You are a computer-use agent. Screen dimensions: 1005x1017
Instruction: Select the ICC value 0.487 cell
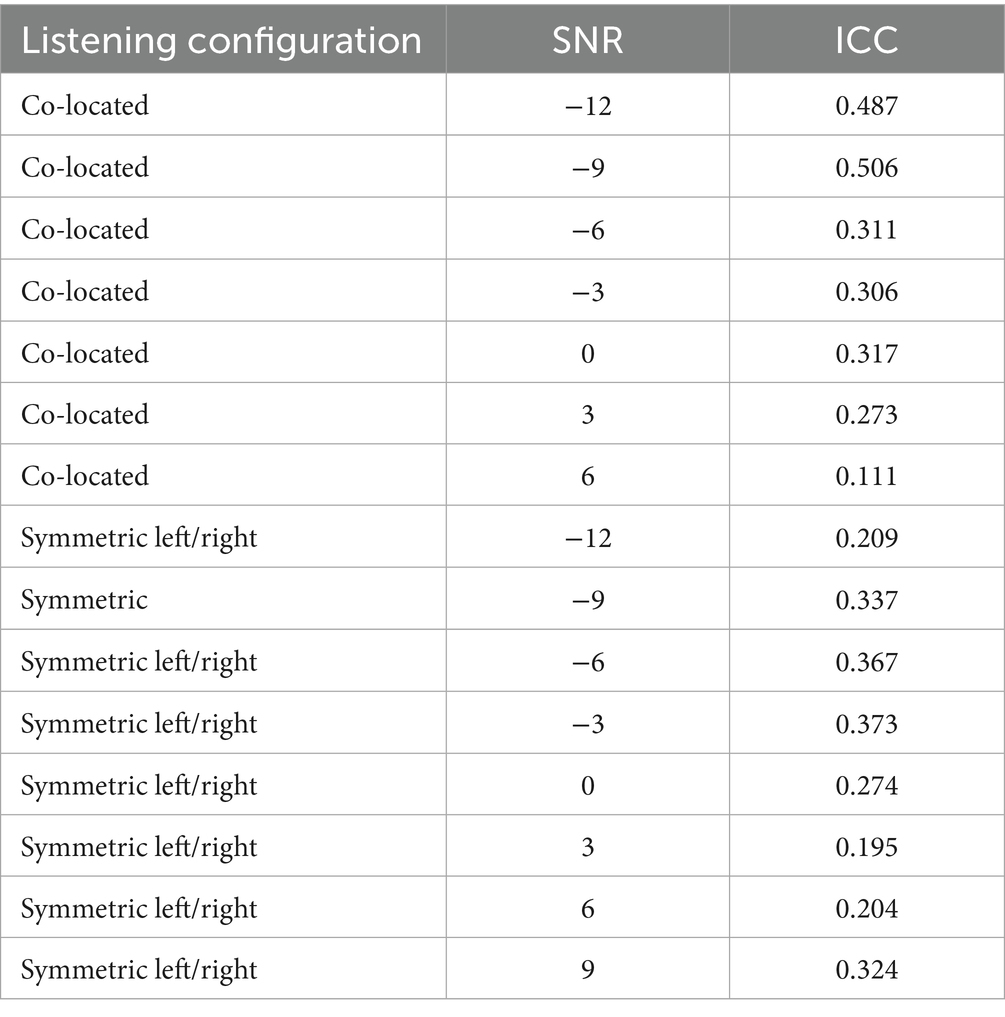pyautogui.click(x=866, y=105)
